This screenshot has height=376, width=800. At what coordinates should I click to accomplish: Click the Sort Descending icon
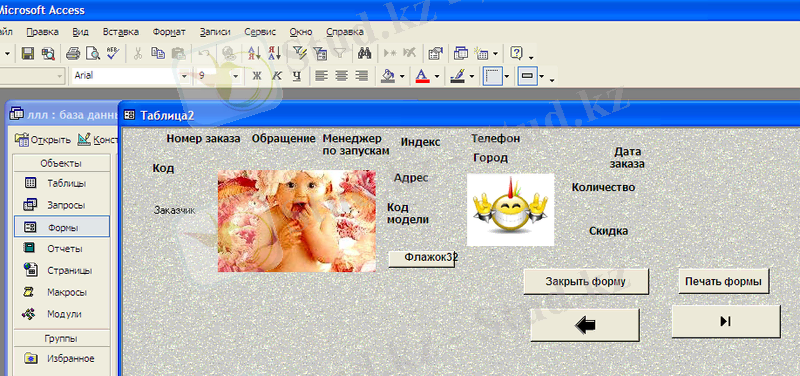tap(274, 53)
